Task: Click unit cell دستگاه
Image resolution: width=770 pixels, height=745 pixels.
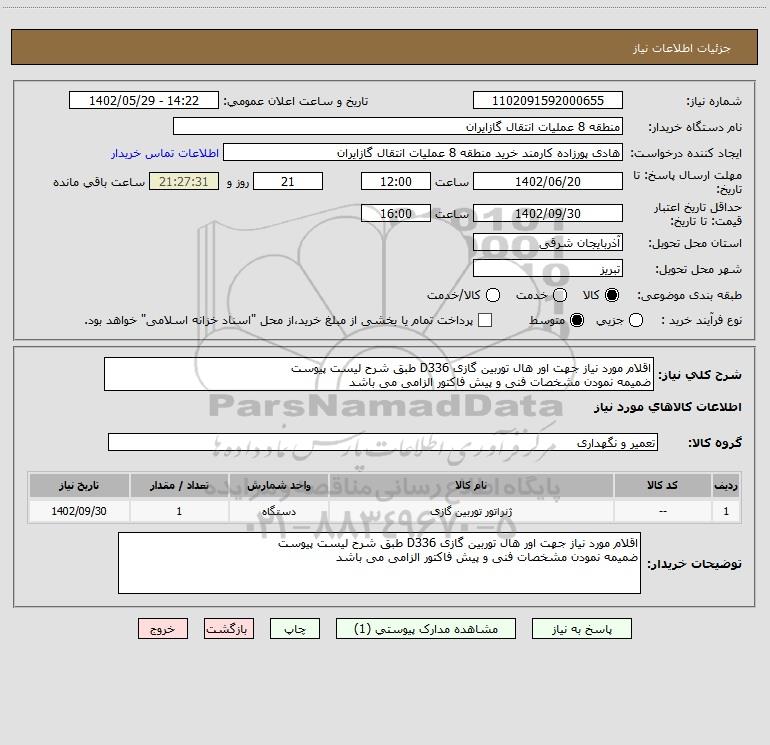Action: pos(278,511)
